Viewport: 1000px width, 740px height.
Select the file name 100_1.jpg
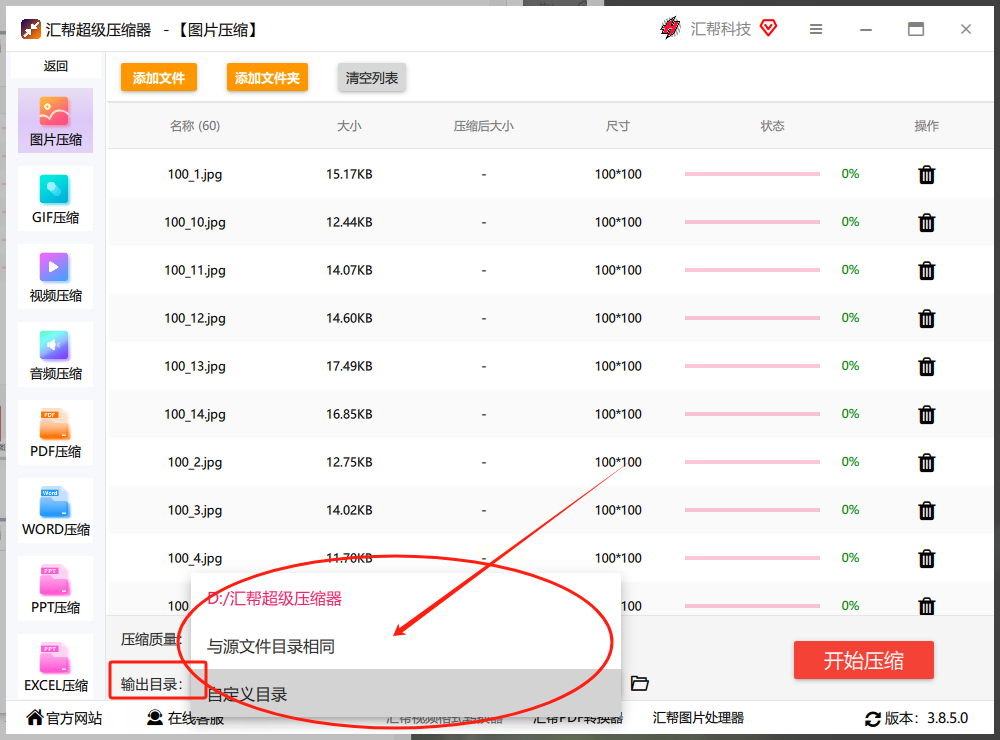[x=195, y=175]
